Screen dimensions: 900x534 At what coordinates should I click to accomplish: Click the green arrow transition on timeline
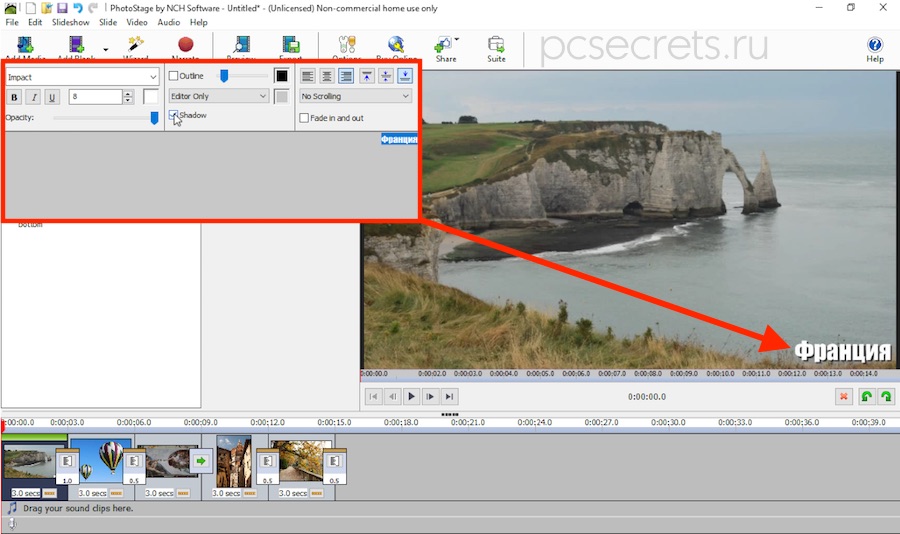point(201,461)
